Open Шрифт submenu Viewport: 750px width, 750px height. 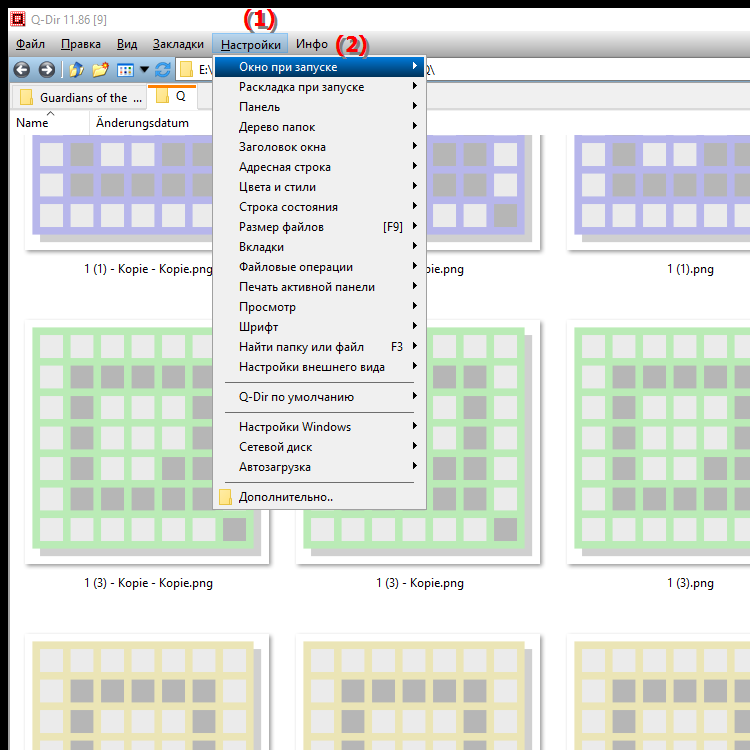320,327
